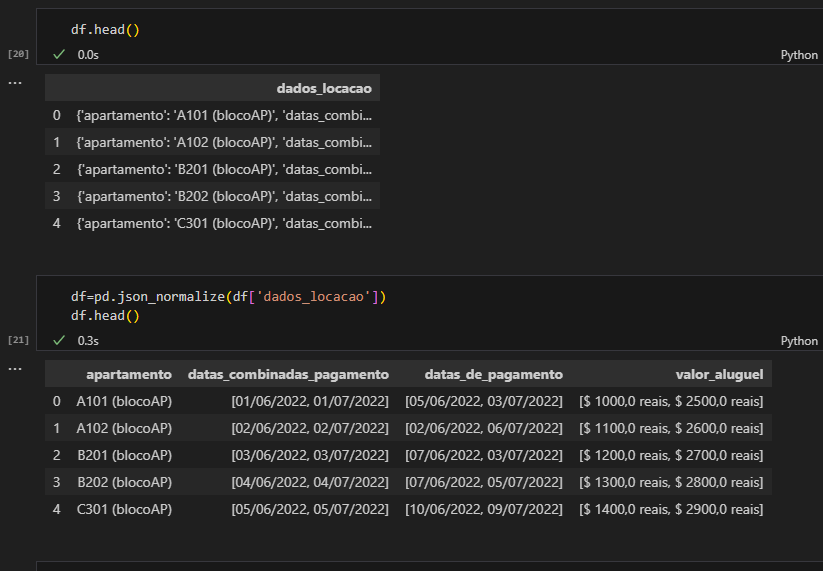Click the [$ 1100,0 reais, $ 2600,0 reais] cell
This screenshot has width=823, height=571.
pyautogui.click(x=671, y=428)
